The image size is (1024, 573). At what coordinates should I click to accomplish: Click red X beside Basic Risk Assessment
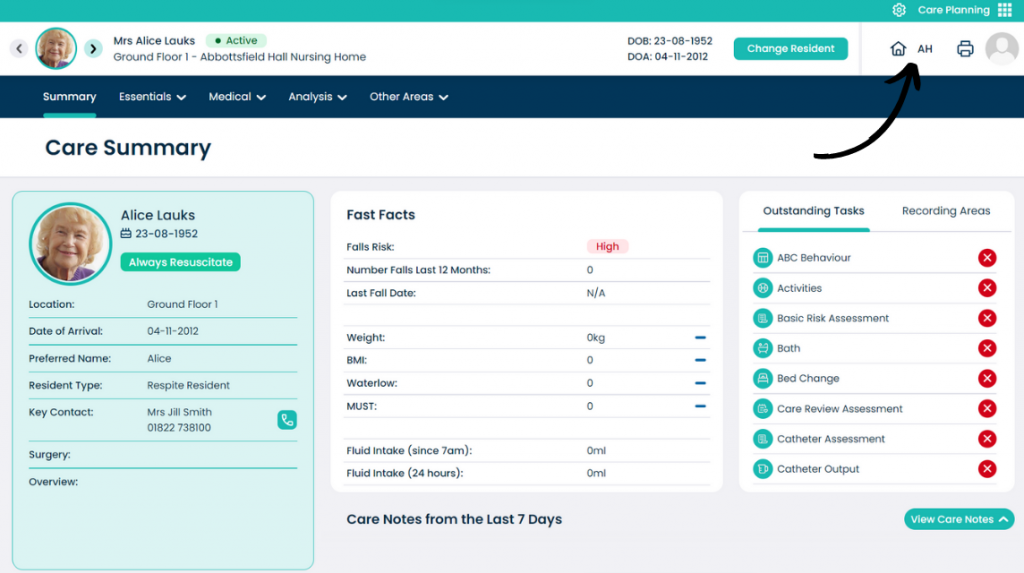pyautogui.click(x=987, y=318)
